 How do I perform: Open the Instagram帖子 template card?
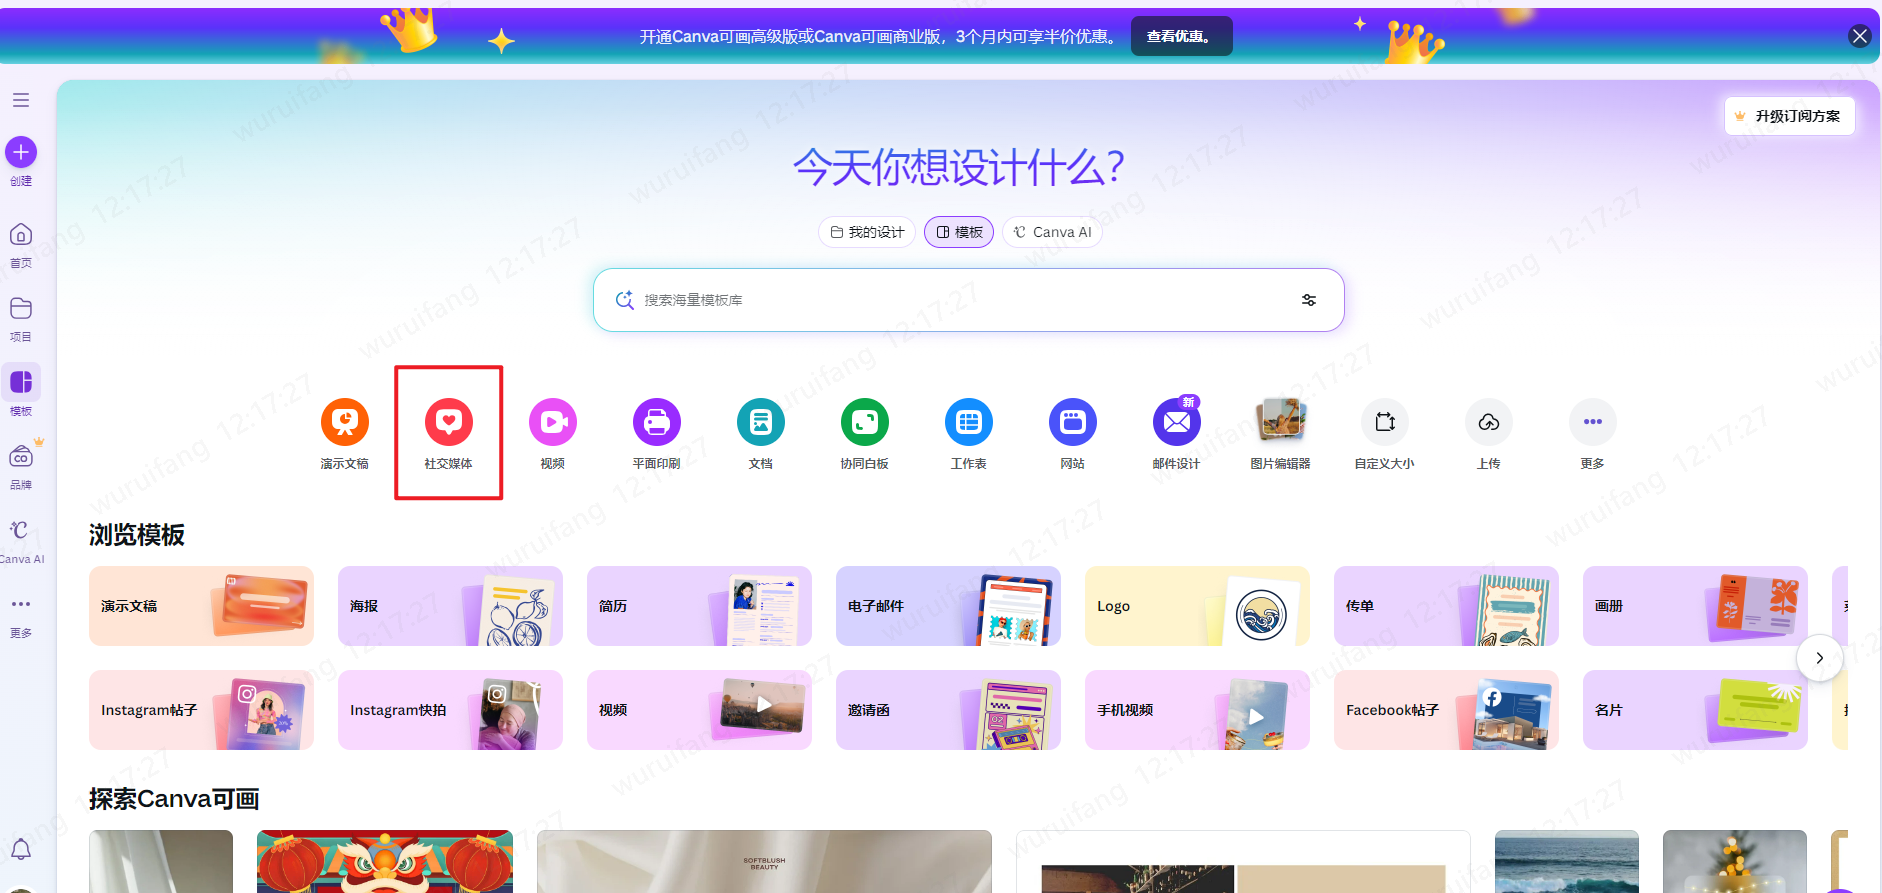point(201,710)
